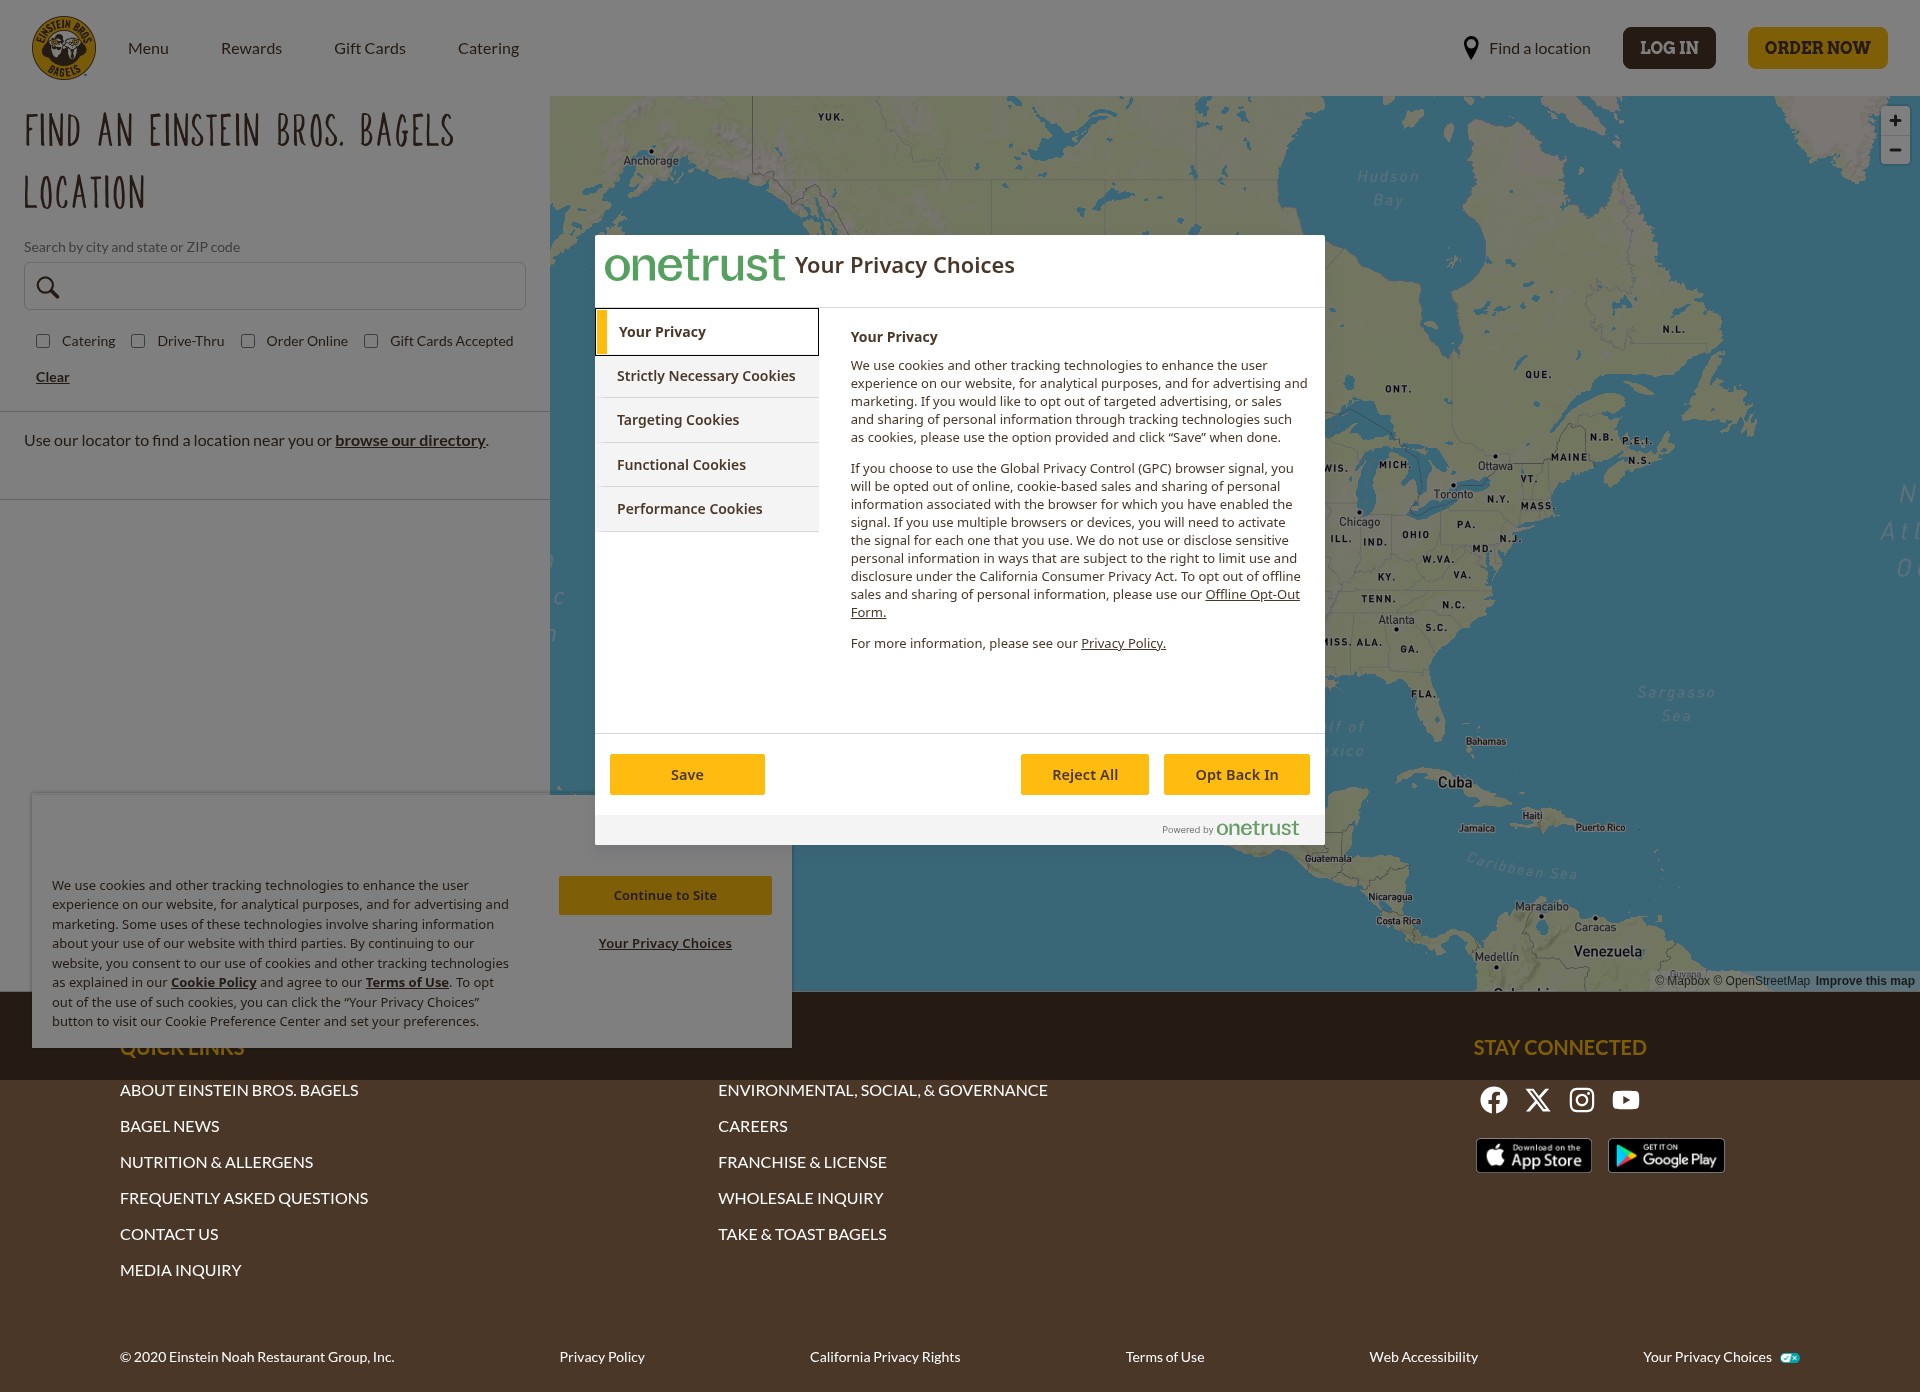Open the Gift Cards navigation item
The image size is (1920, 1392).
point(370,48)
